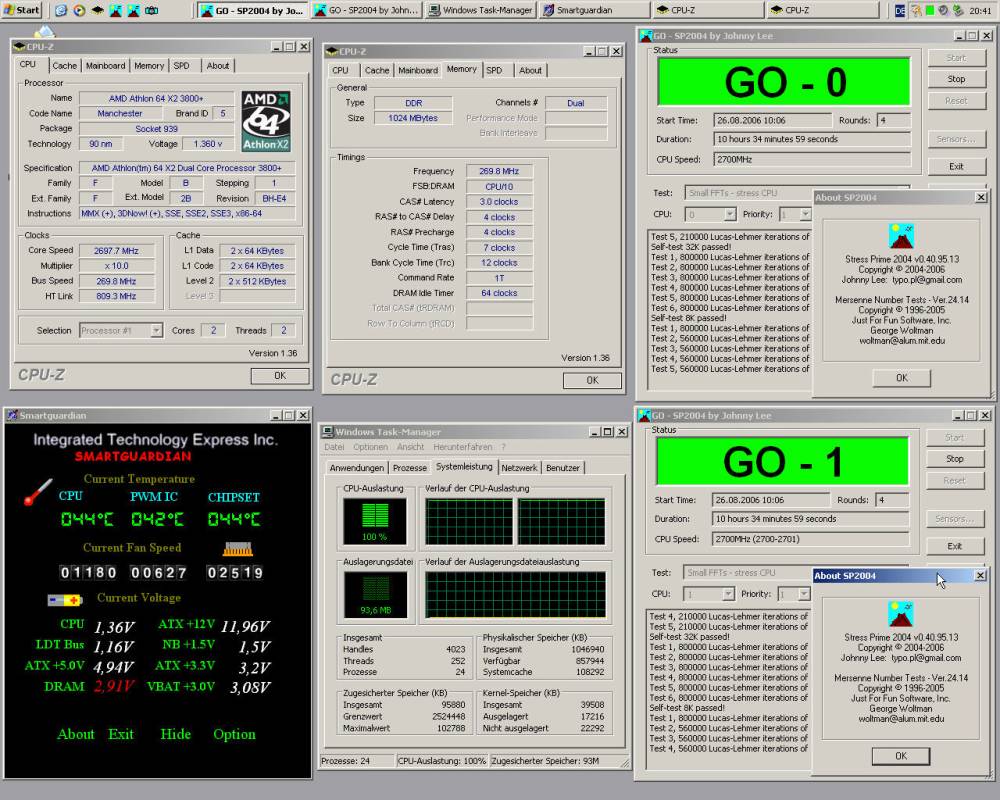The height and width of the screenshot is (800, 1000).
Task: Click Start Time field in GO - 1 window
Action: (771, 500)
